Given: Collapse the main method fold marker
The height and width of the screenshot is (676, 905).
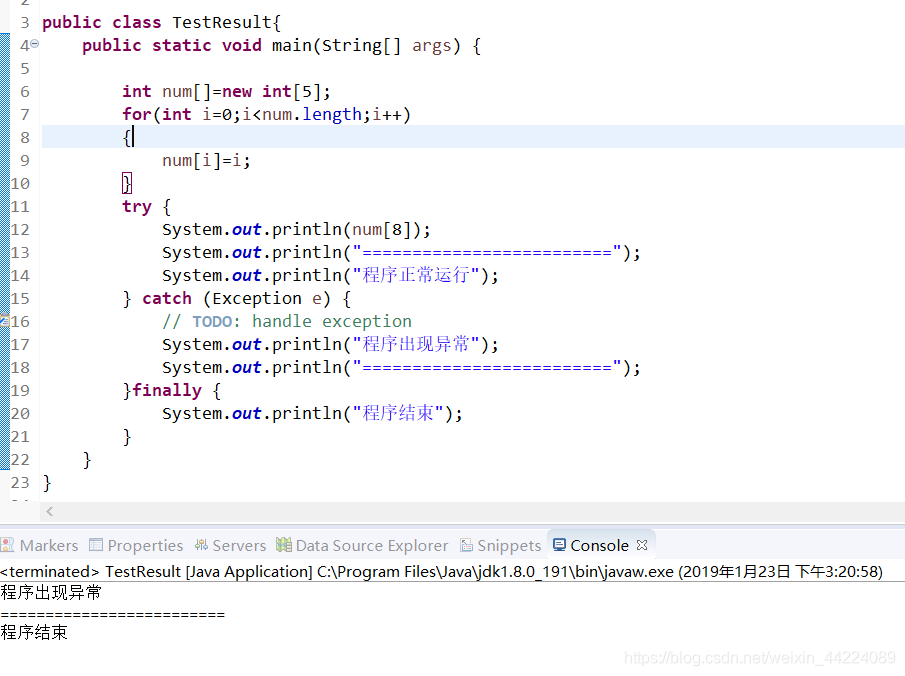Looking at the screenshot, I should click(x=35, y=43).
